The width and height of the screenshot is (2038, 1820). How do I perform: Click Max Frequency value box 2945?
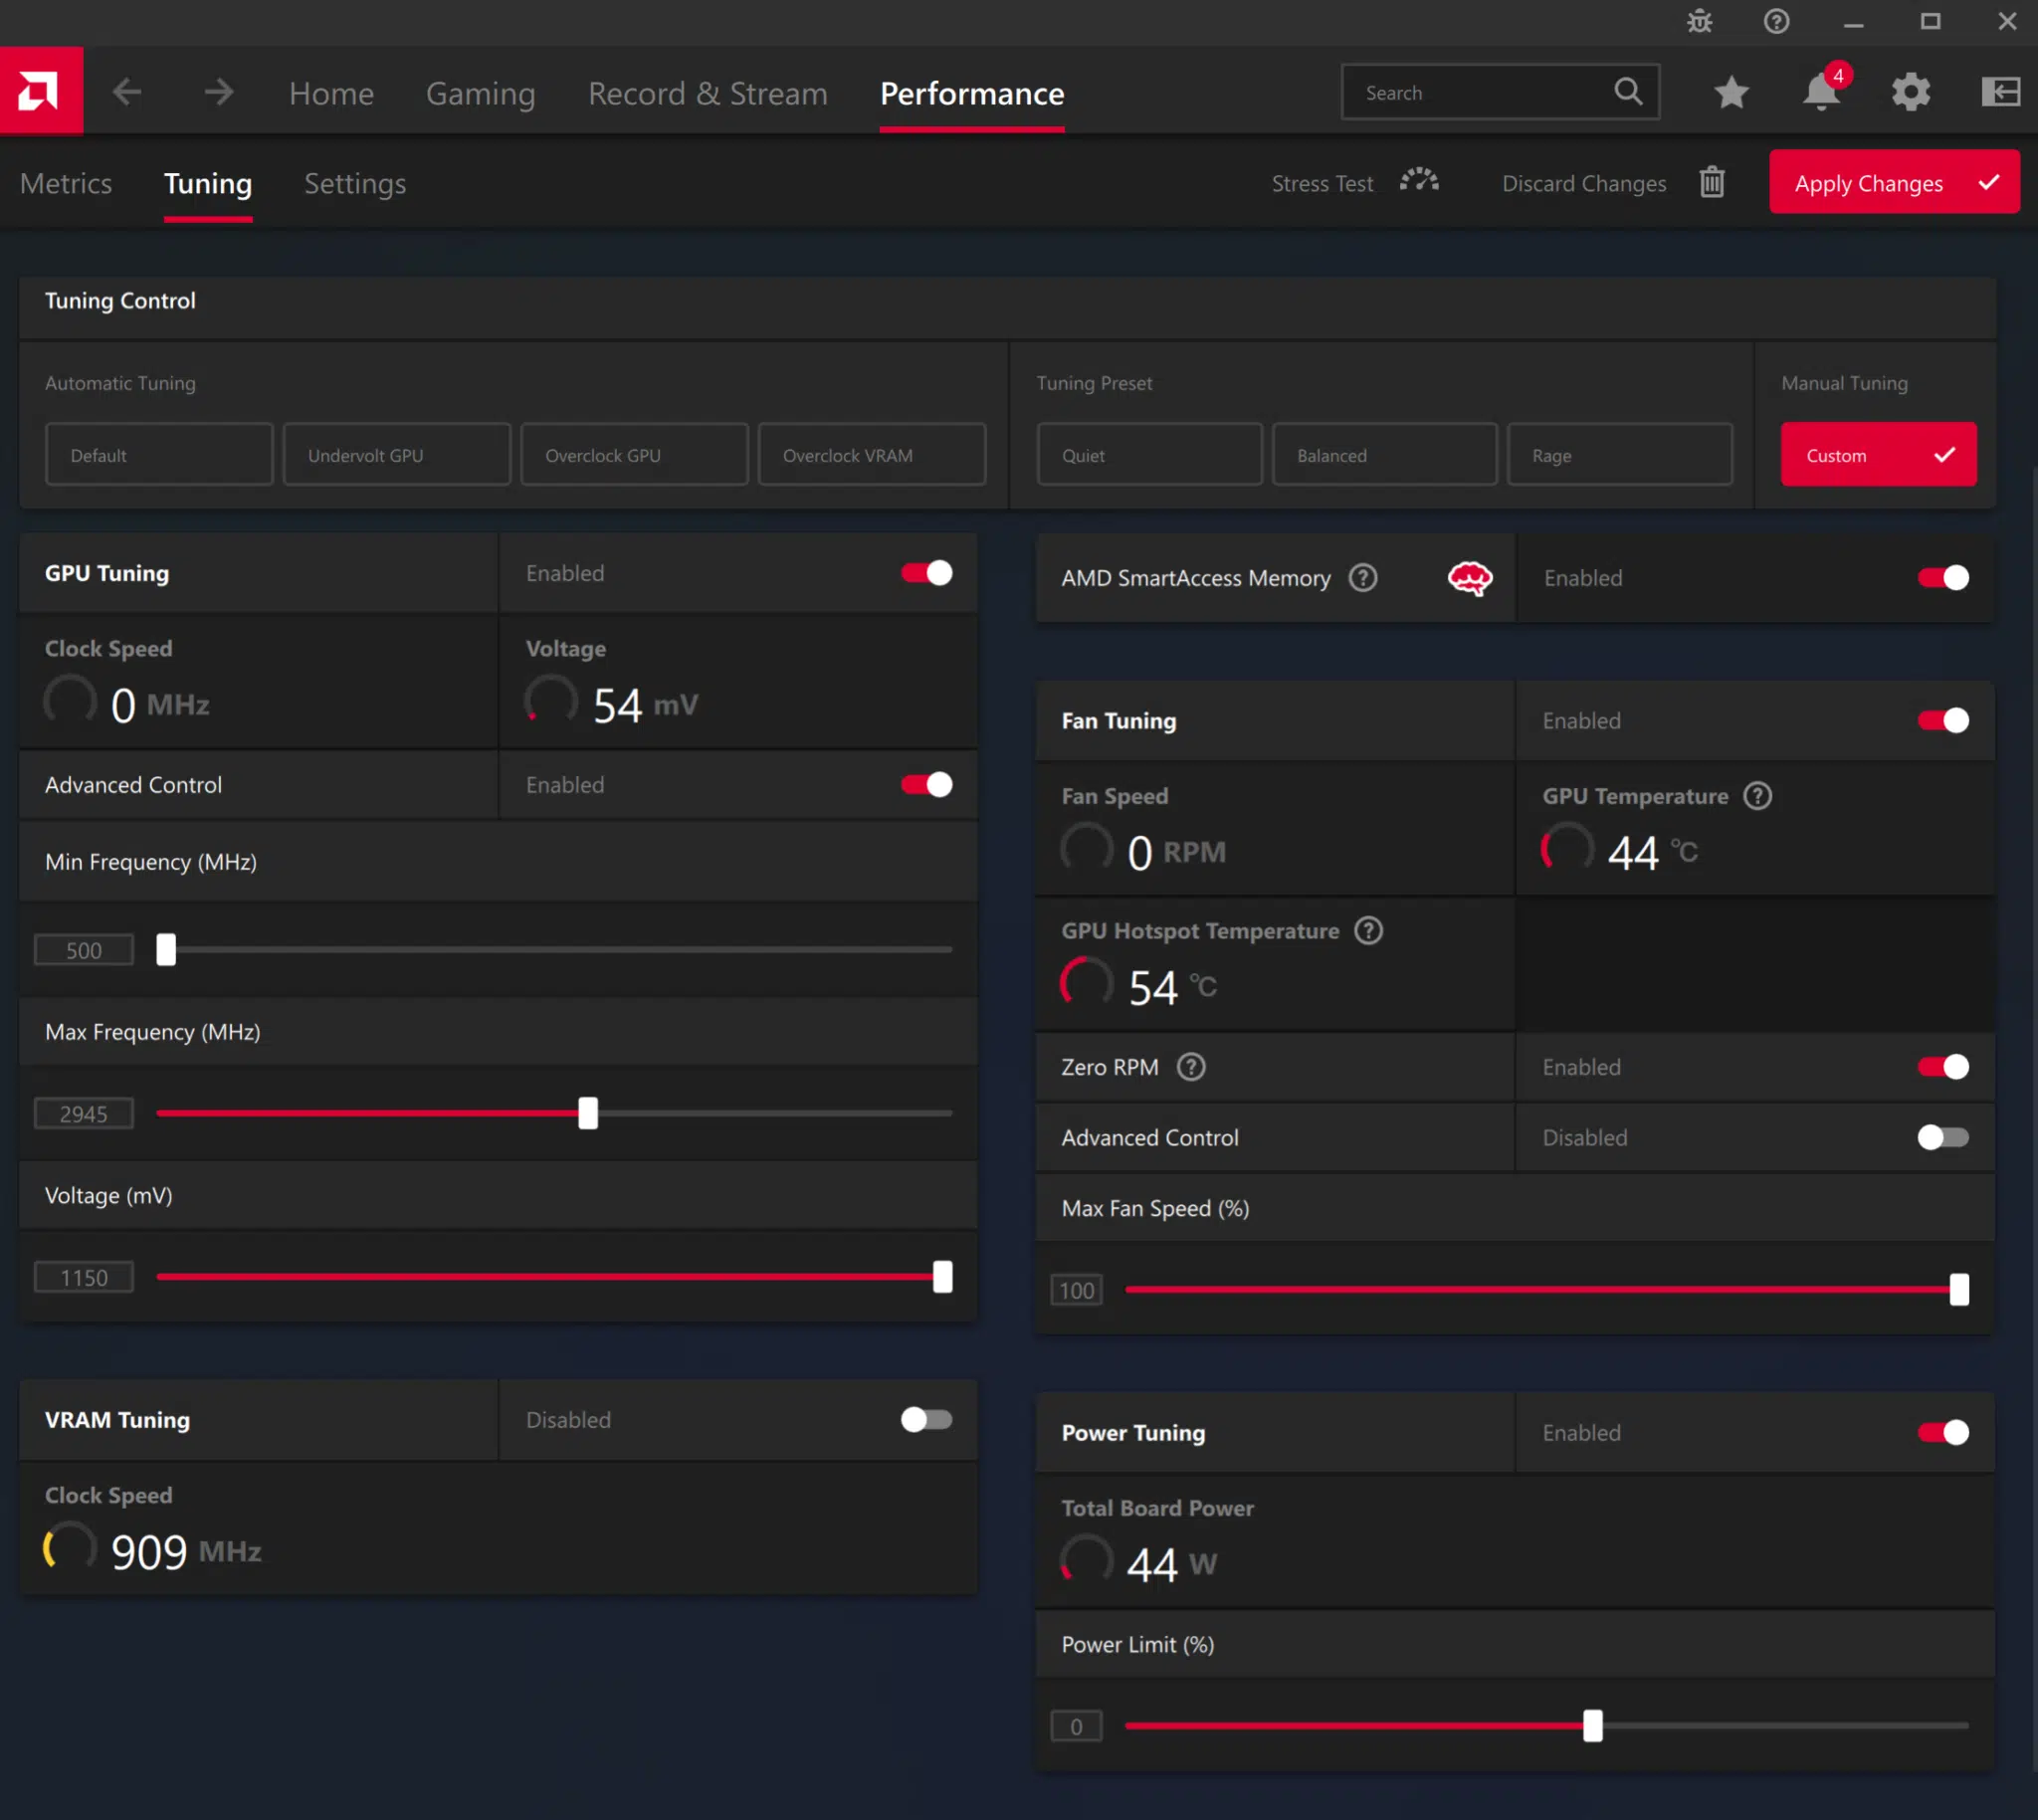(84, 1114)
